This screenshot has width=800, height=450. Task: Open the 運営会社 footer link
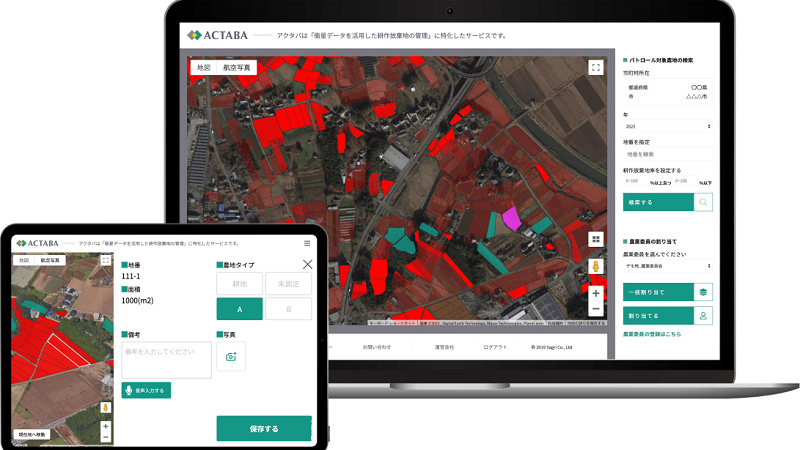444,347
